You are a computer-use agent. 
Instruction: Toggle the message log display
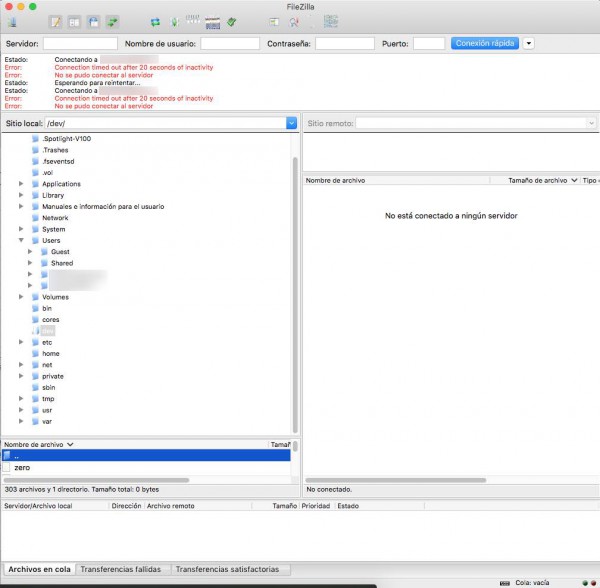click(55, 22)
